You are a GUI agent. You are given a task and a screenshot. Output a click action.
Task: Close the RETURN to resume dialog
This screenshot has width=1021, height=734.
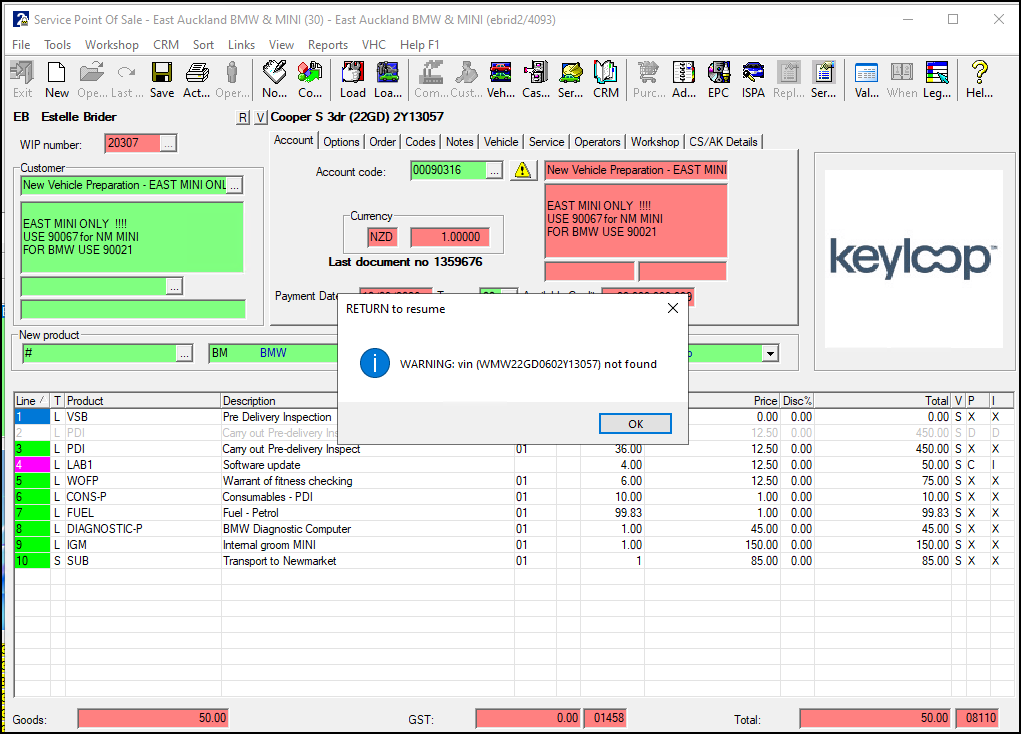click(672, 309)
